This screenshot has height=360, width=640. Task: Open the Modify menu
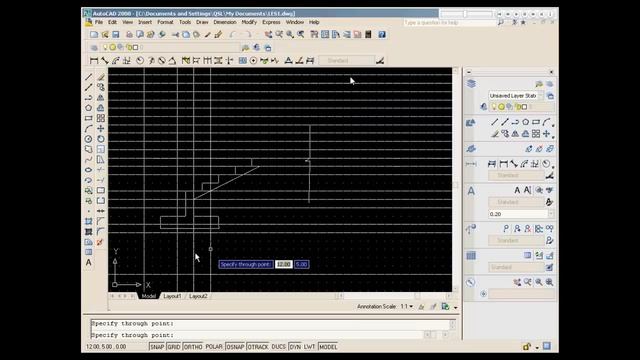pyautogui.click(x=249, y=22)
